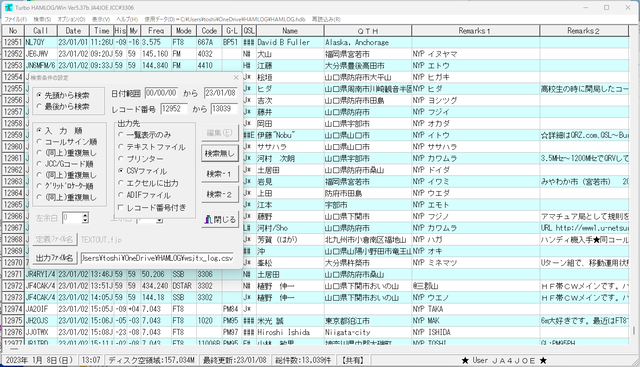Click the 検索-1 button
Image resolution: width=640 pixels, height=367 pixels.
pyautogui.click(x=220, y=174)
